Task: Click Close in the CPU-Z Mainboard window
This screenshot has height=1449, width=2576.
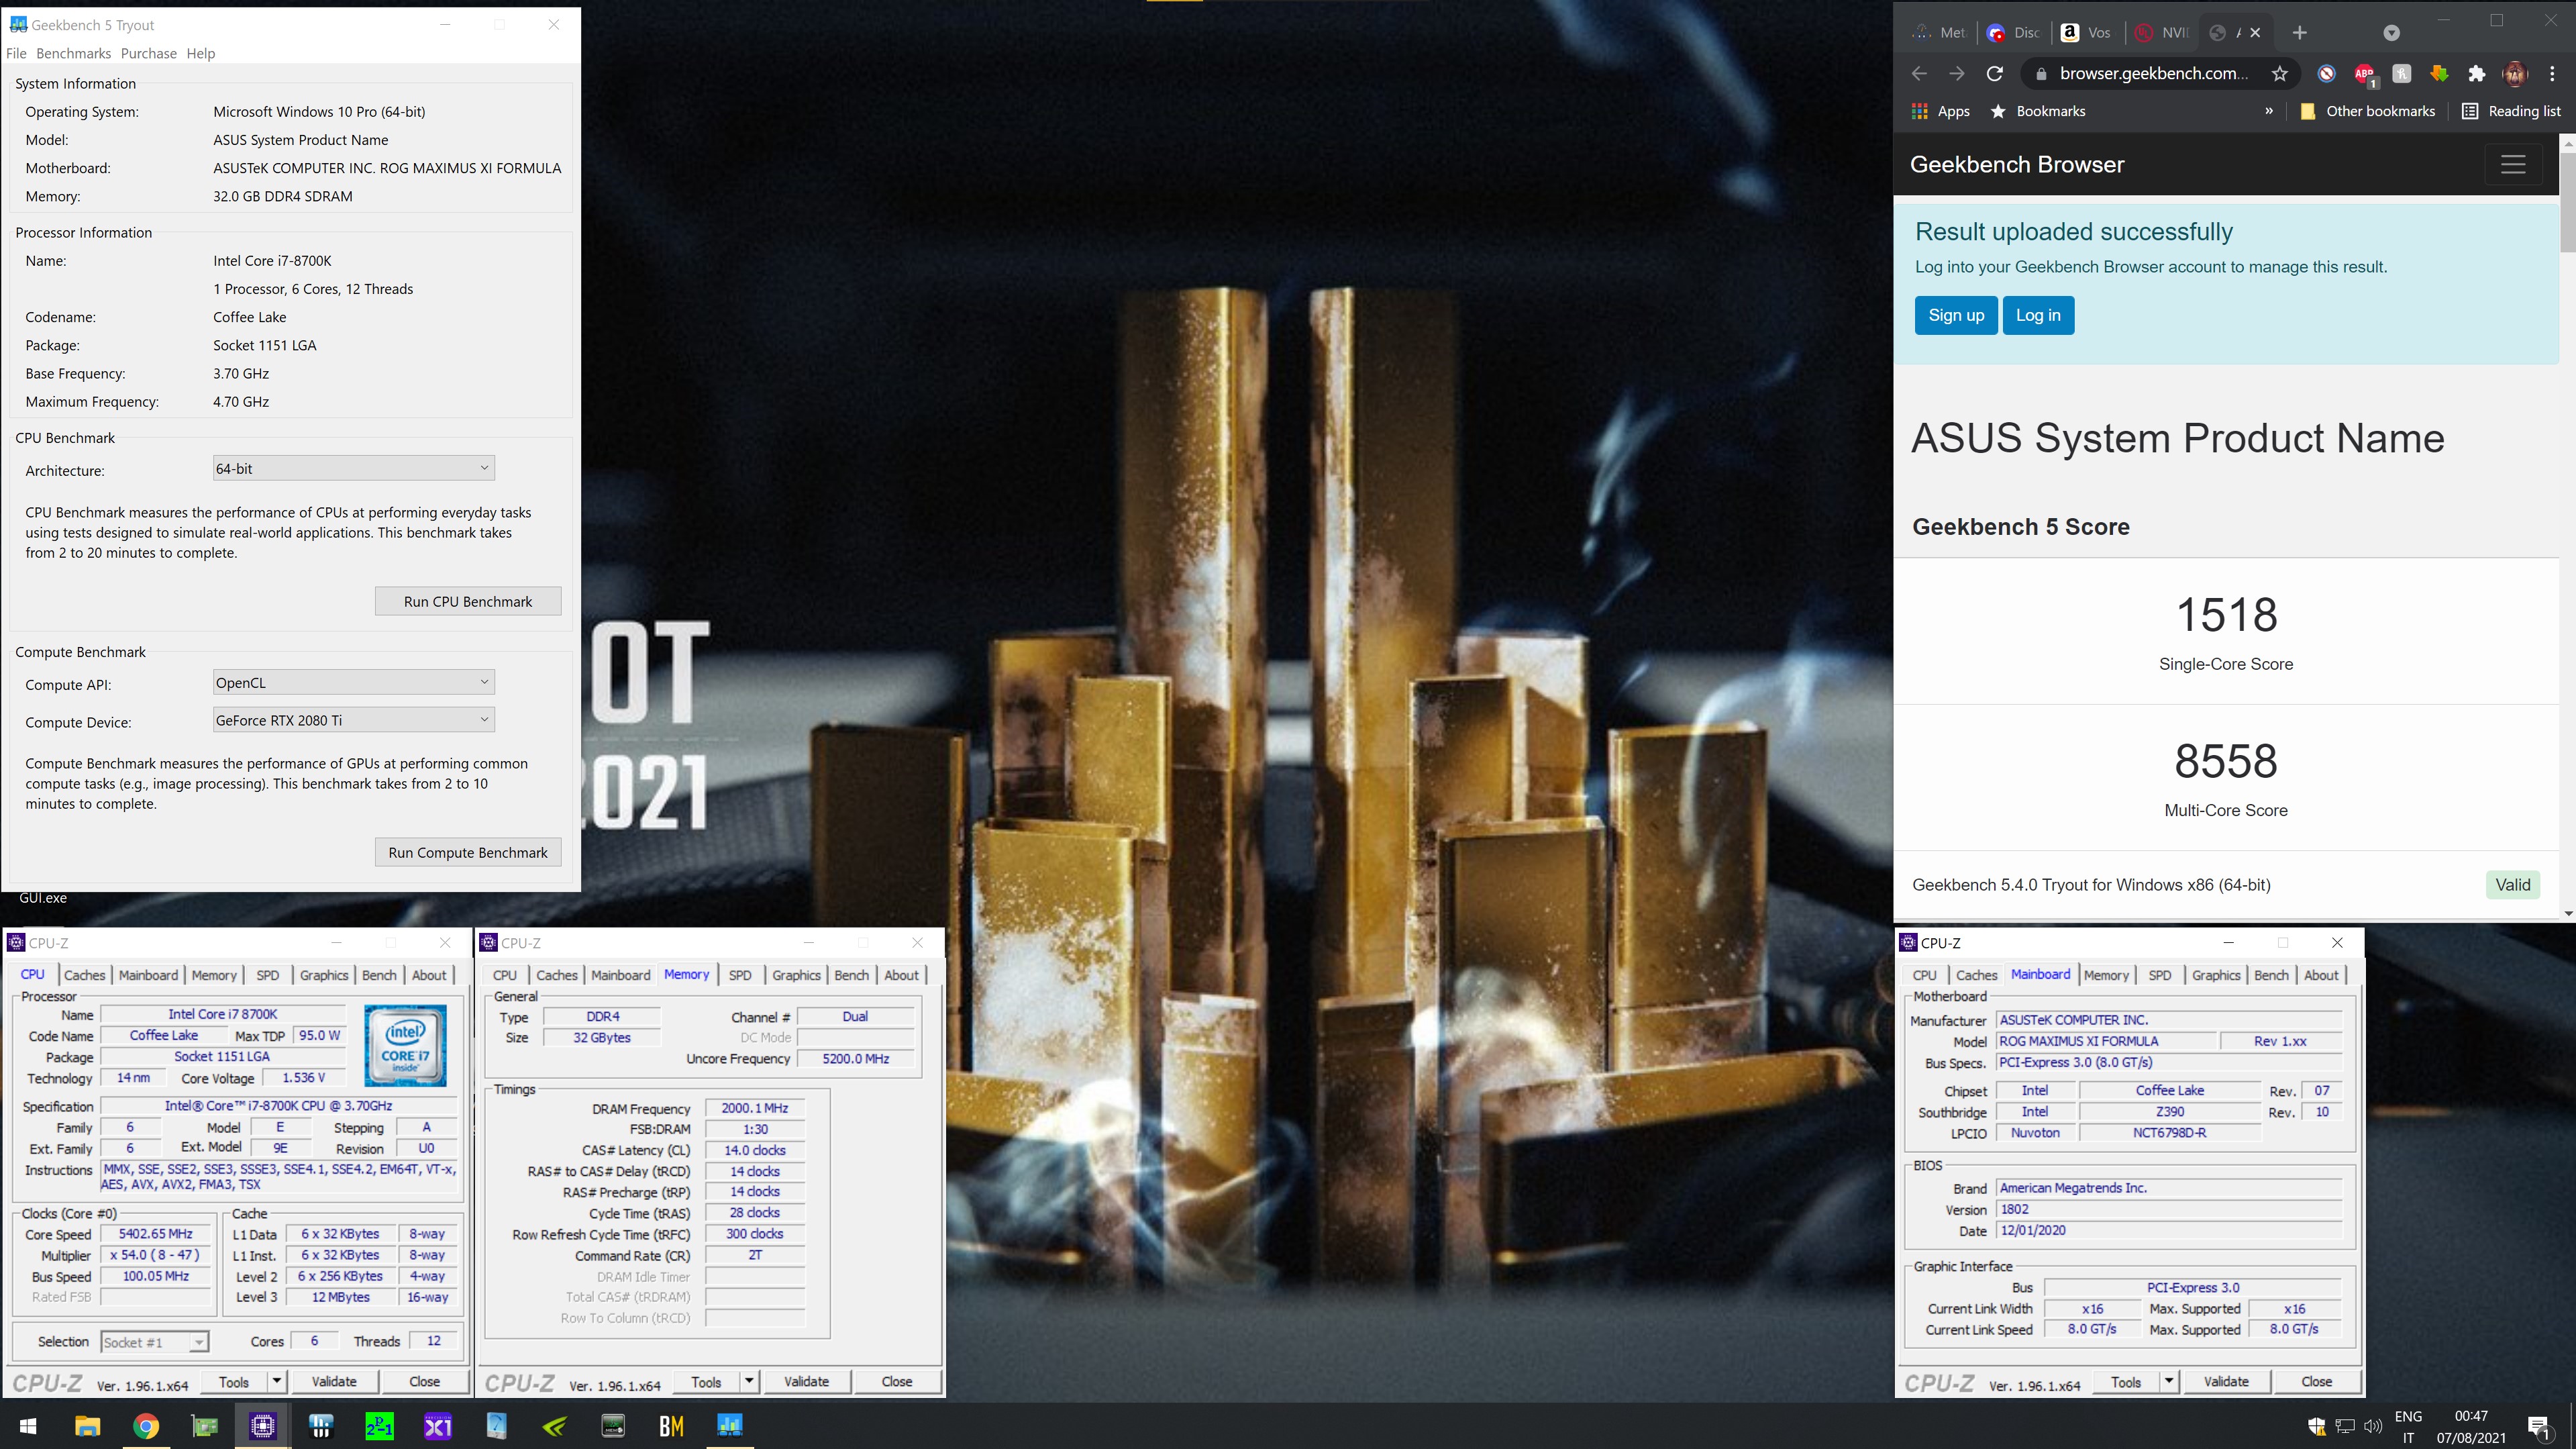Action: pyautogui.click(x=2316, y=1381)
